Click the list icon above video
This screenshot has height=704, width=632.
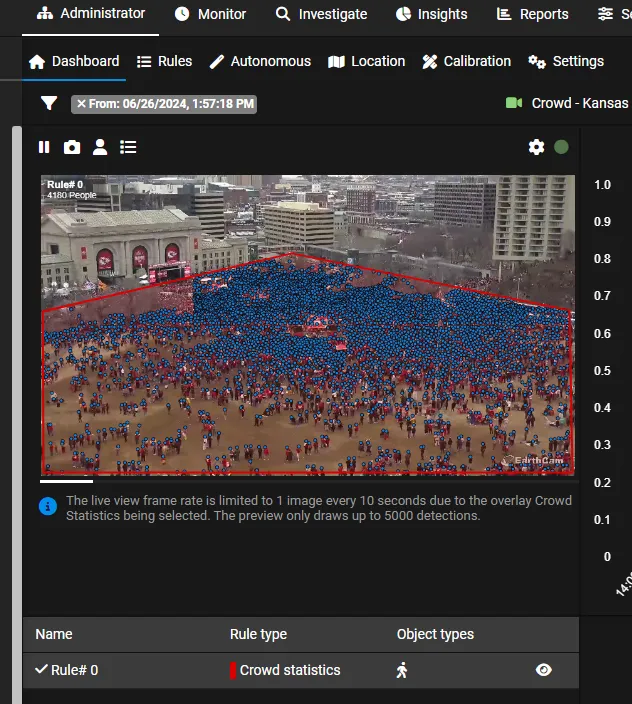point(128,147)
